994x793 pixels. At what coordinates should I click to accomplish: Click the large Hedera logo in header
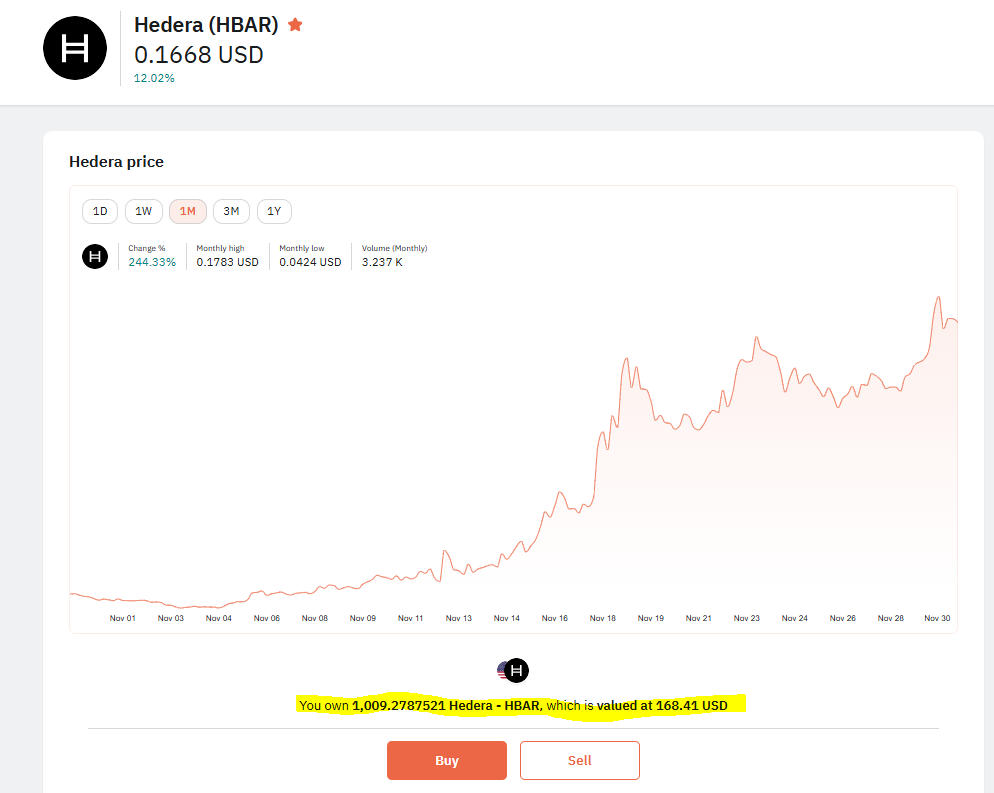pos(75,48)
